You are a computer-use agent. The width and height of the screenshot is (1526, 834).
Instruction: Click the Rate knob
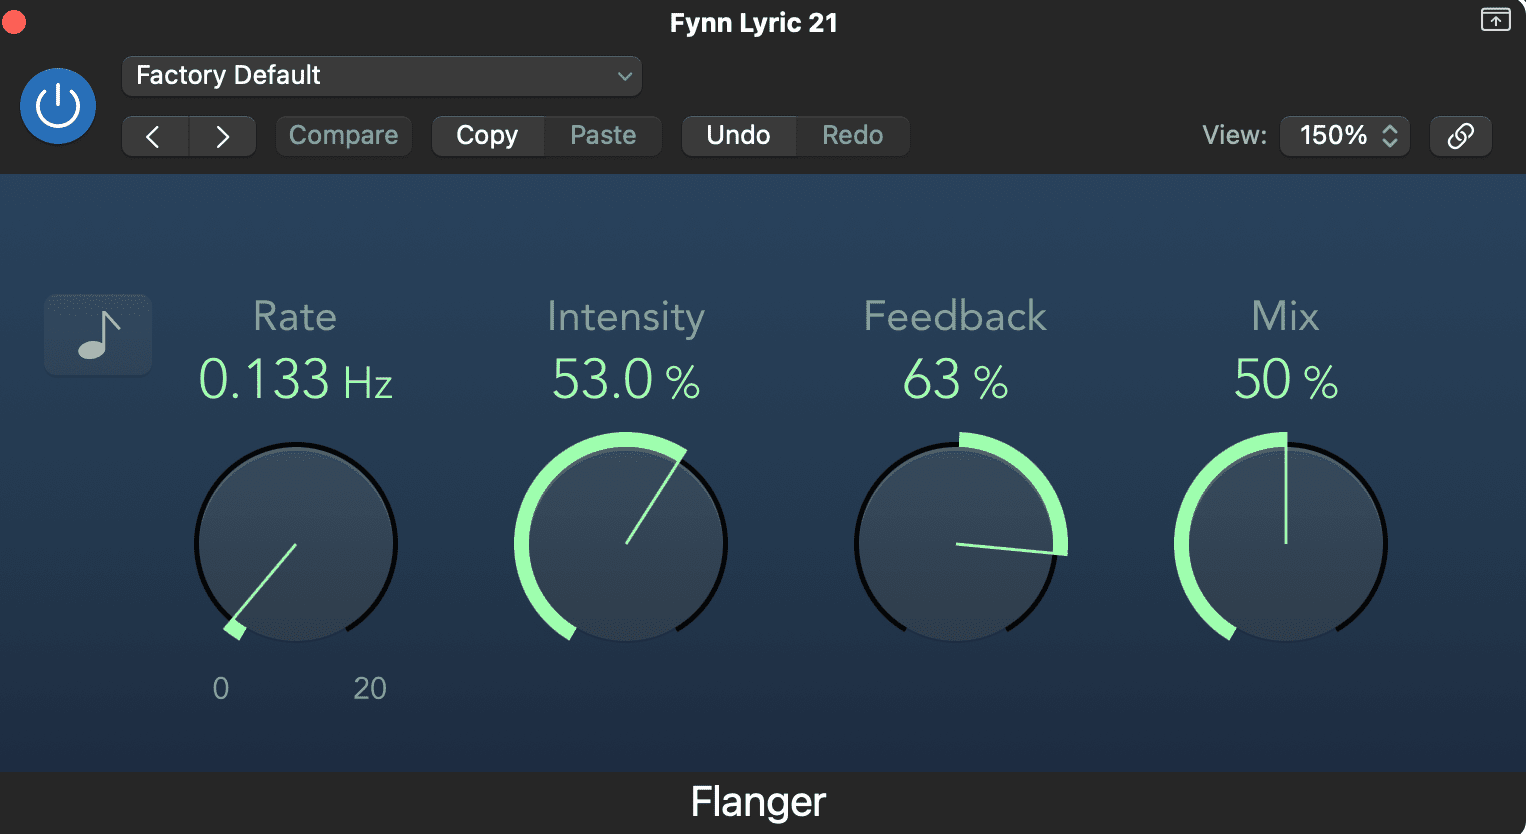click(296, 544)
